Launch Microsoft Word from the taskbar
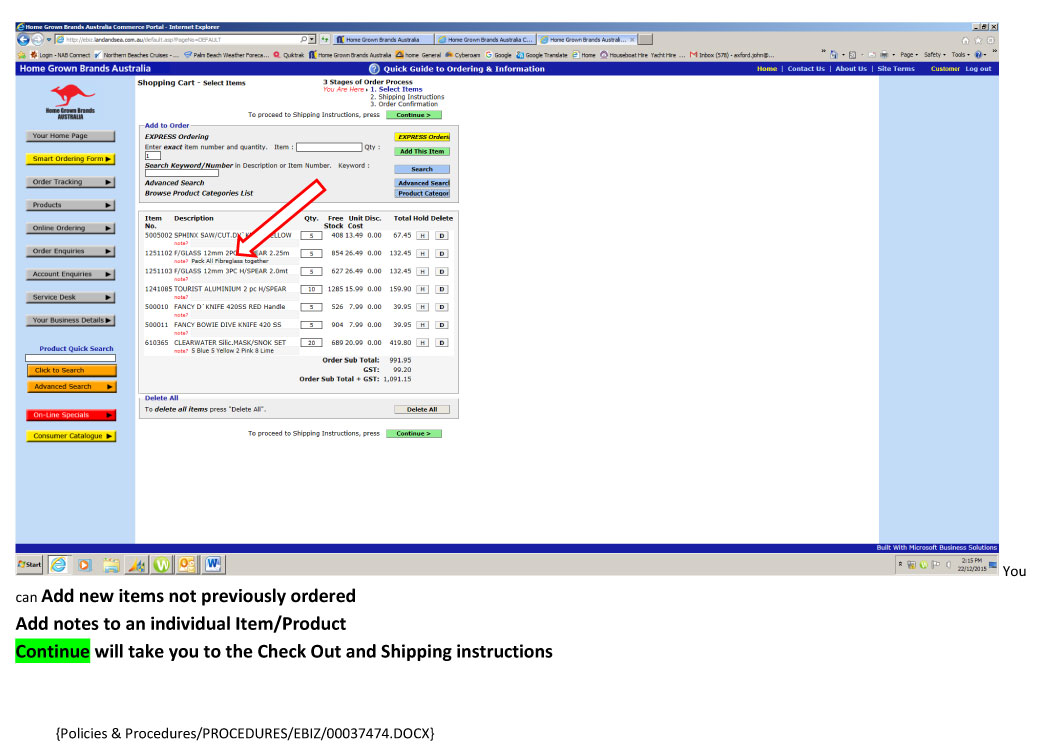1050x746 pixels. tap(213, 564)
